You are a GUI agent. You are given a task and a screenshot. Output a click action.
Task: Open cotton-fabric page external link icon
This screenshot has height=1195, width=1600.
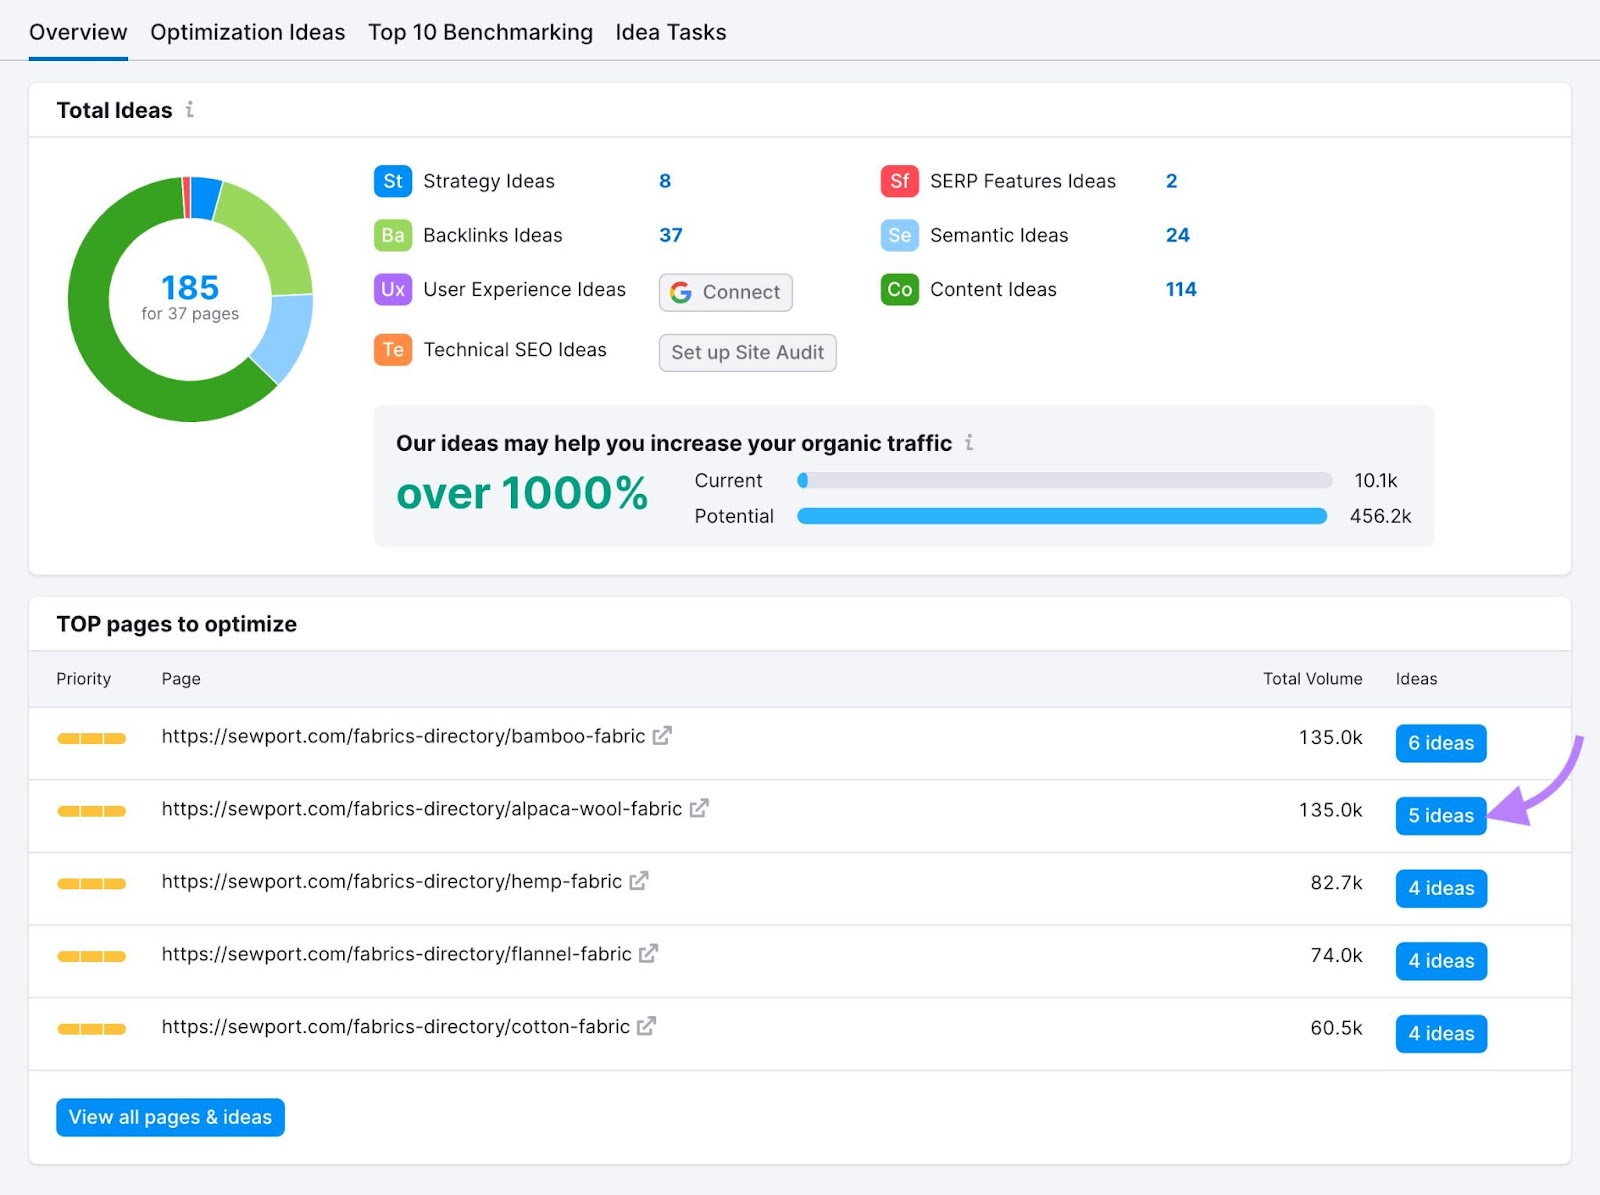(646, 1026)
